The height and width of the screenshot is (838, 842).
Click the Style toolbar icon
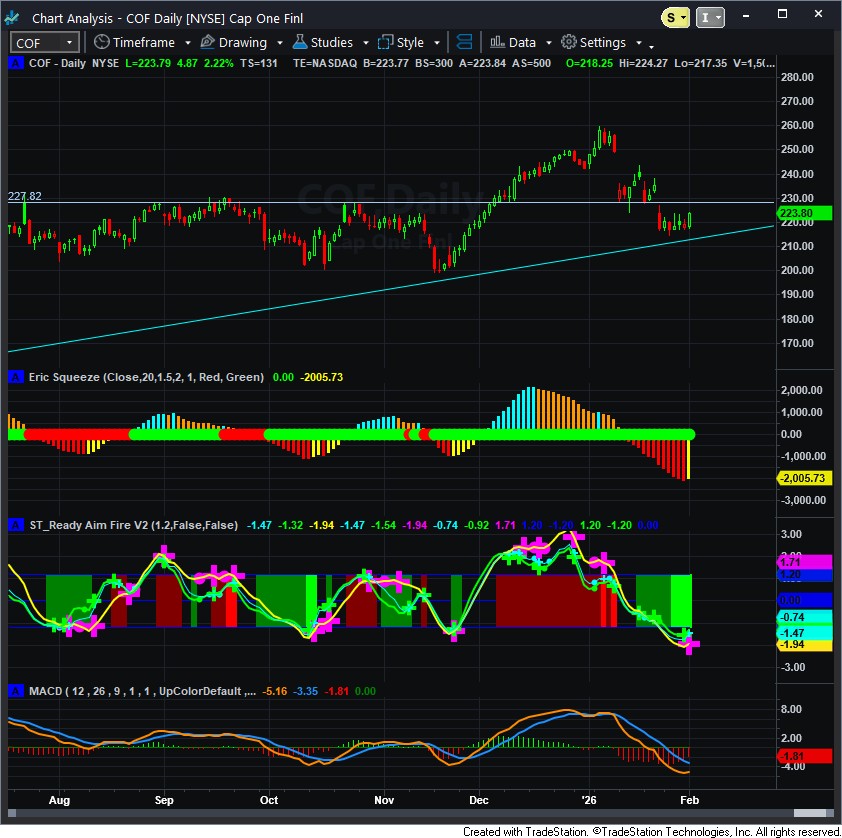coord(385,42)
